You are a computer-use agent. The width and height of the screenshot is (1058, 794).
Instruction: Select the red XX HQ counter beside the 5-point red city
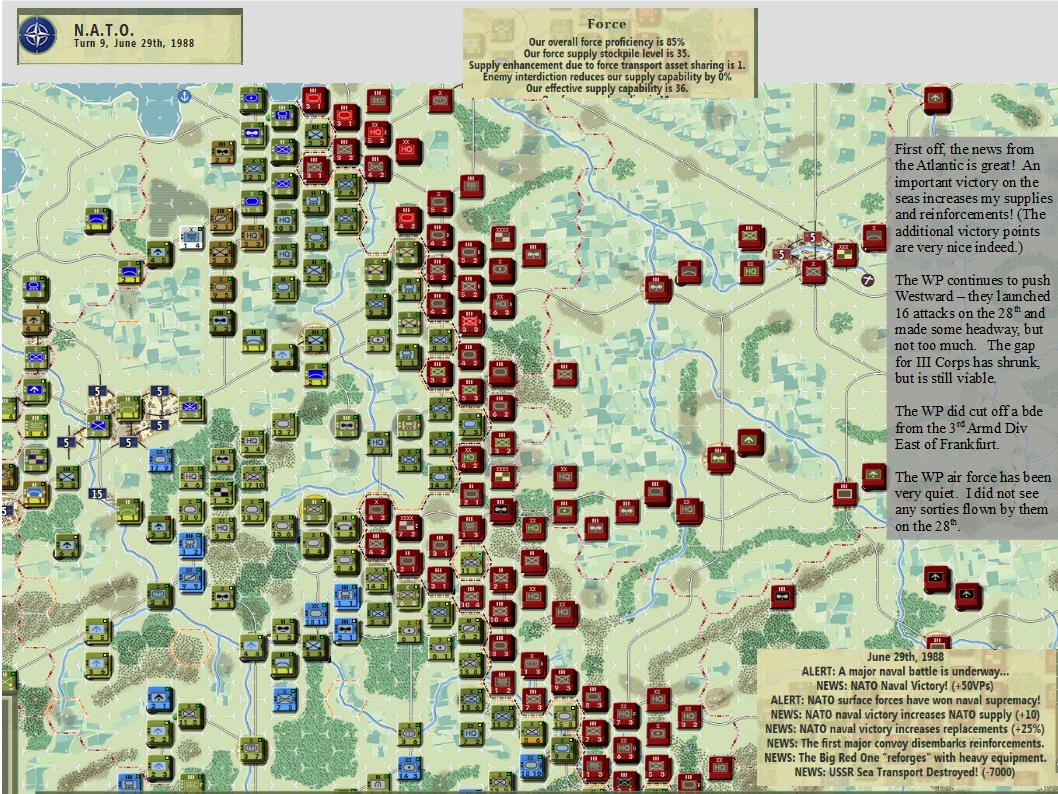pos(752,272)
